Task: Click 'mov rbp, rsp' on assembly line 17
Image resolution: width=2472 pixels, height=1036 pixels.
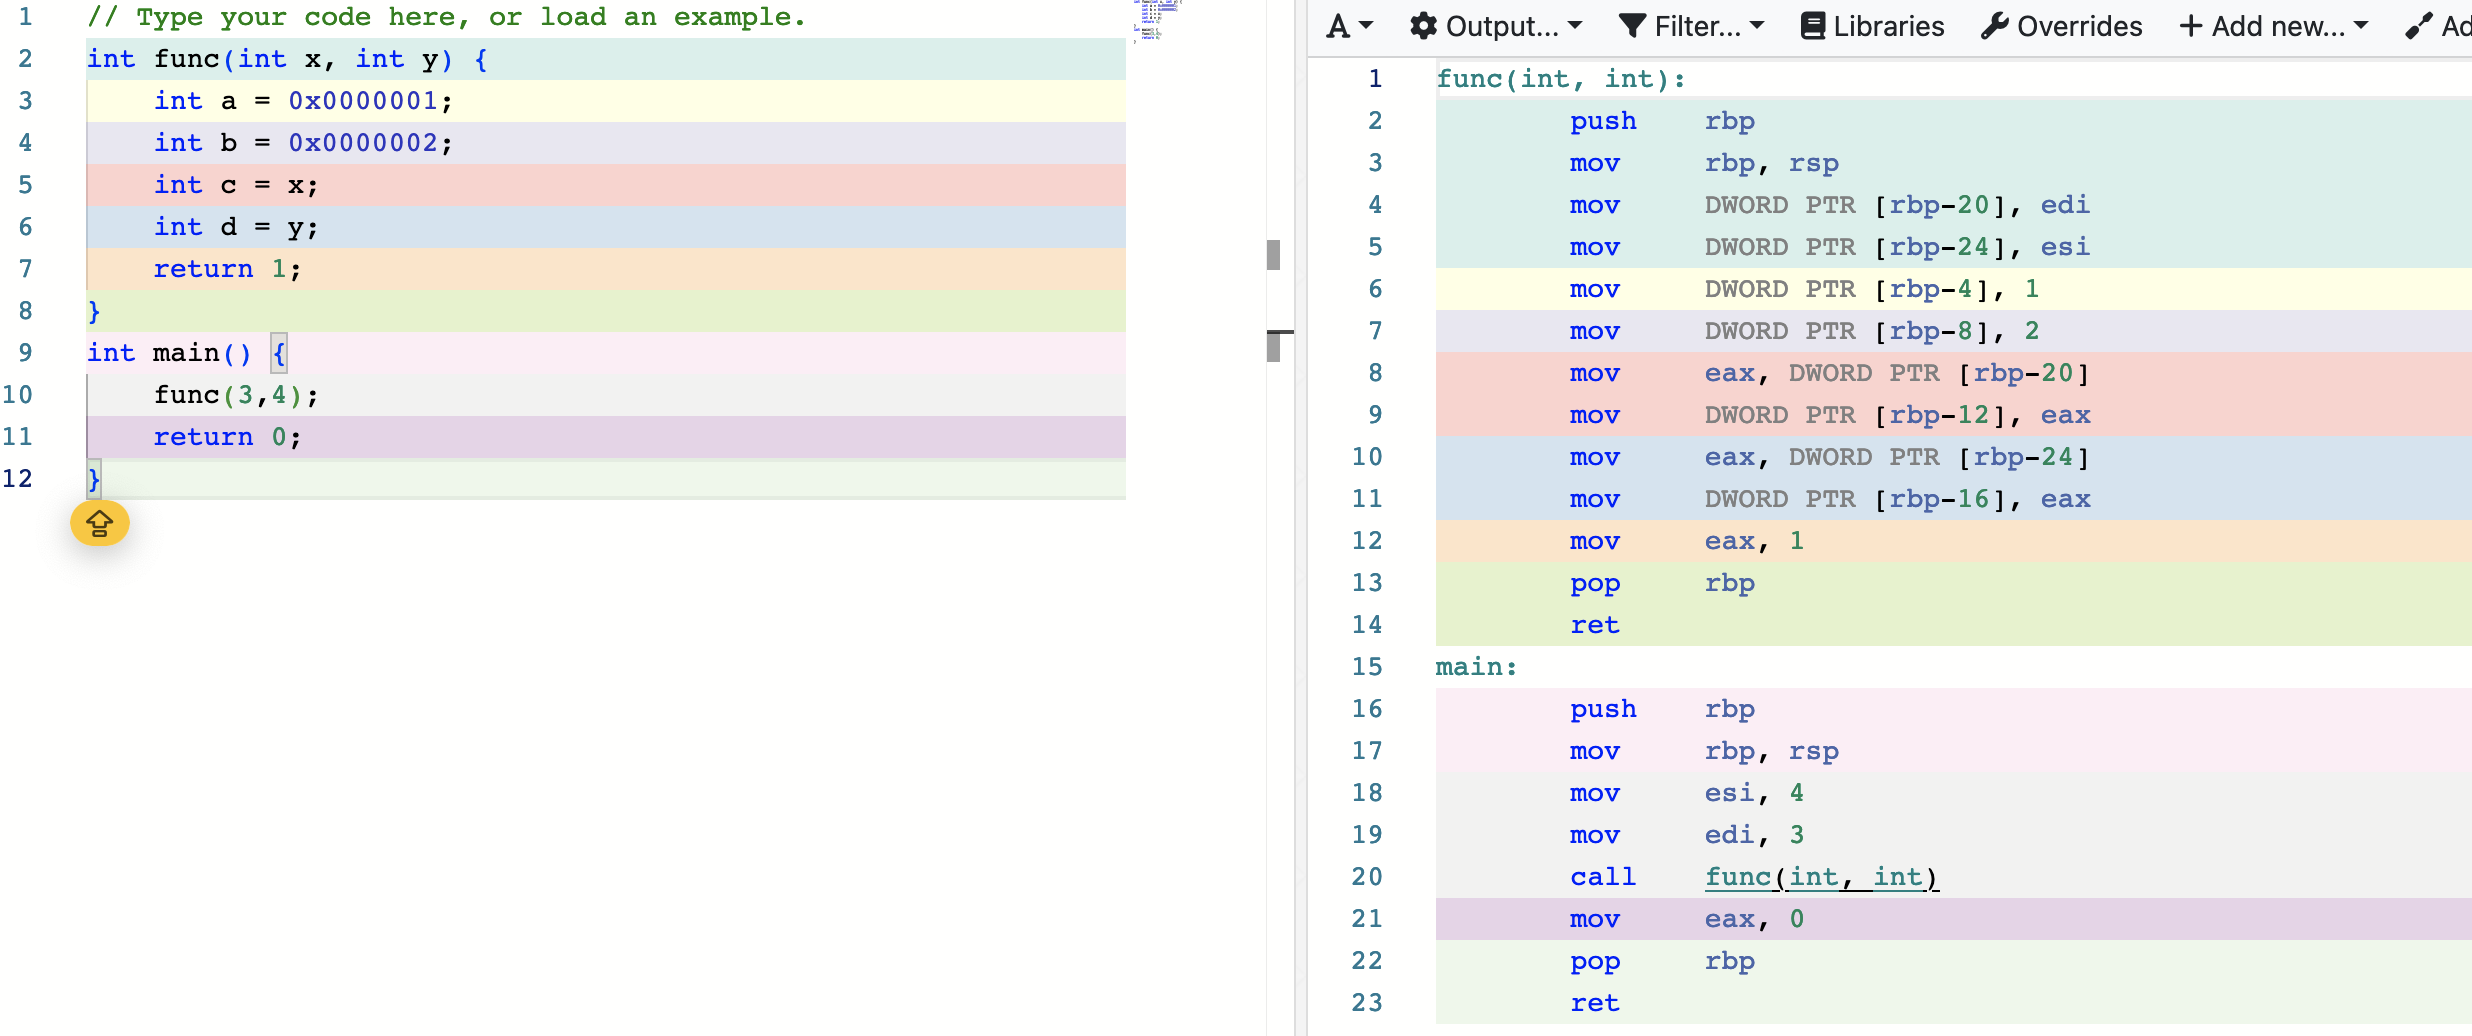Action: (x=1704, y=751)
